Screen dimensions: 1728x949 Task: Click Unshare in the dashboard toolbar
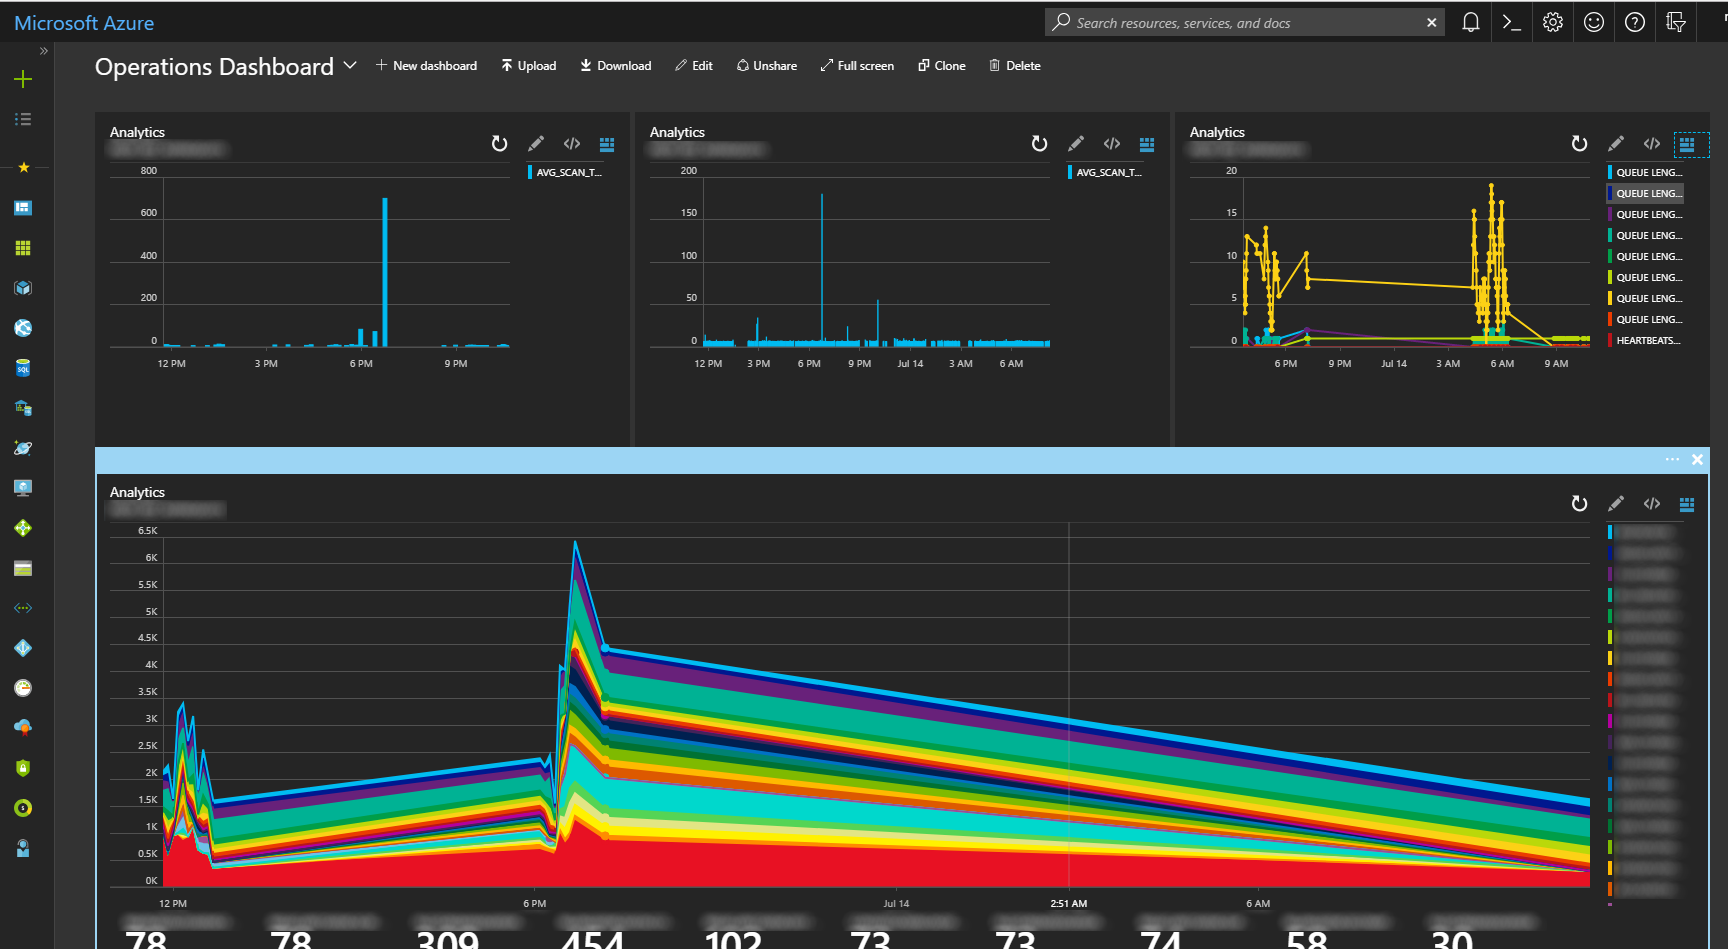coord(766,66)
